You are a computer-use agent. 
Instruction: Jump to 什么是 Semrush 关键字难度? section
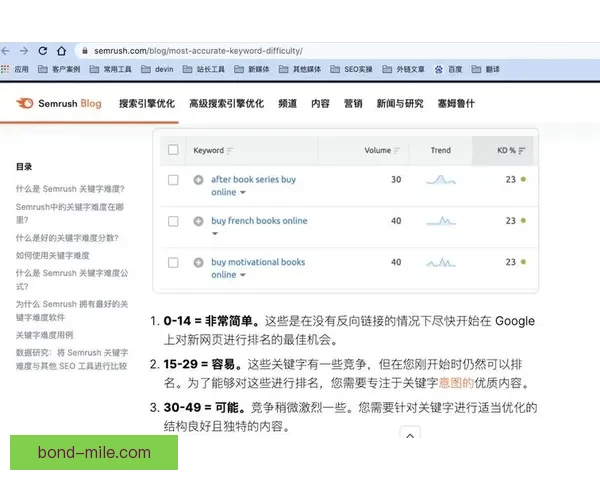[x=70, y=189]
